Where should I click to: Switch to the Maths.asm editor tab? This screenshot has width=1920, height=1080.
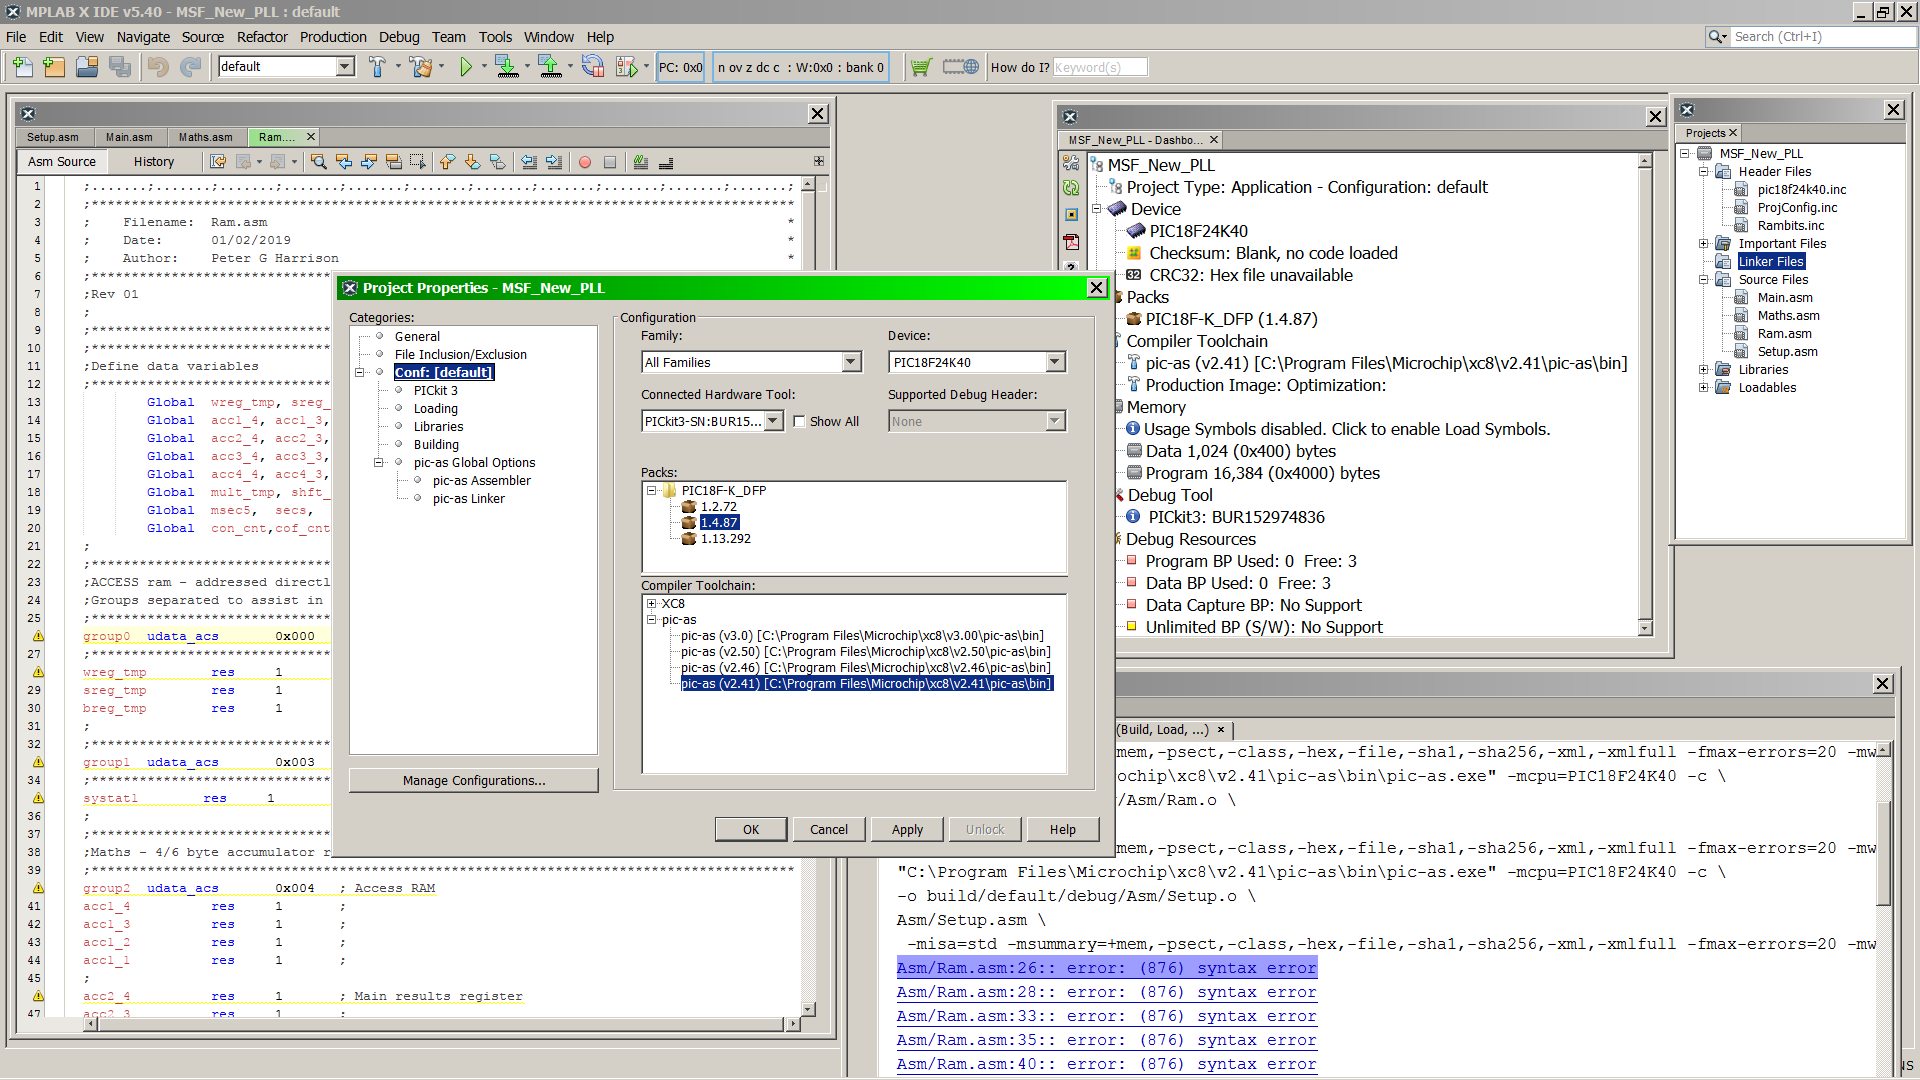(205, 137)
